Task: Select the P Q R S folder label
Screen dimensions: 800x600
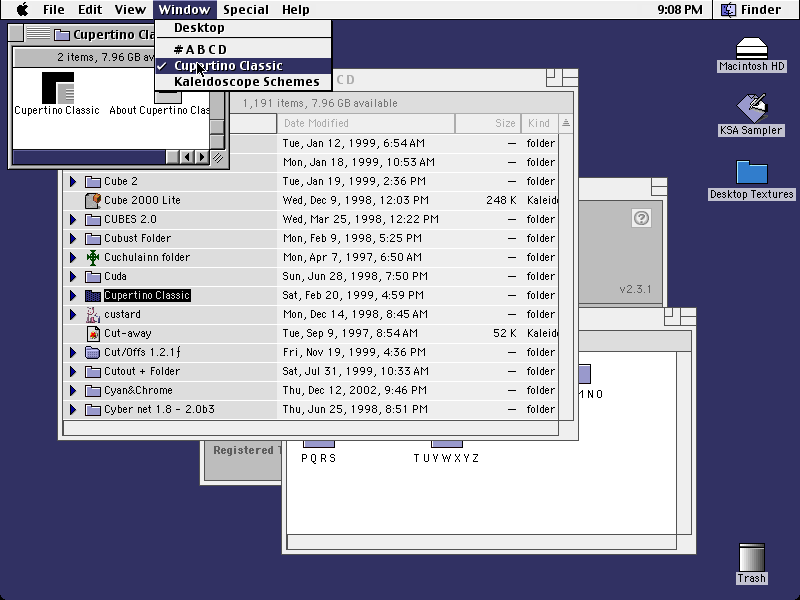Action: 319,458
